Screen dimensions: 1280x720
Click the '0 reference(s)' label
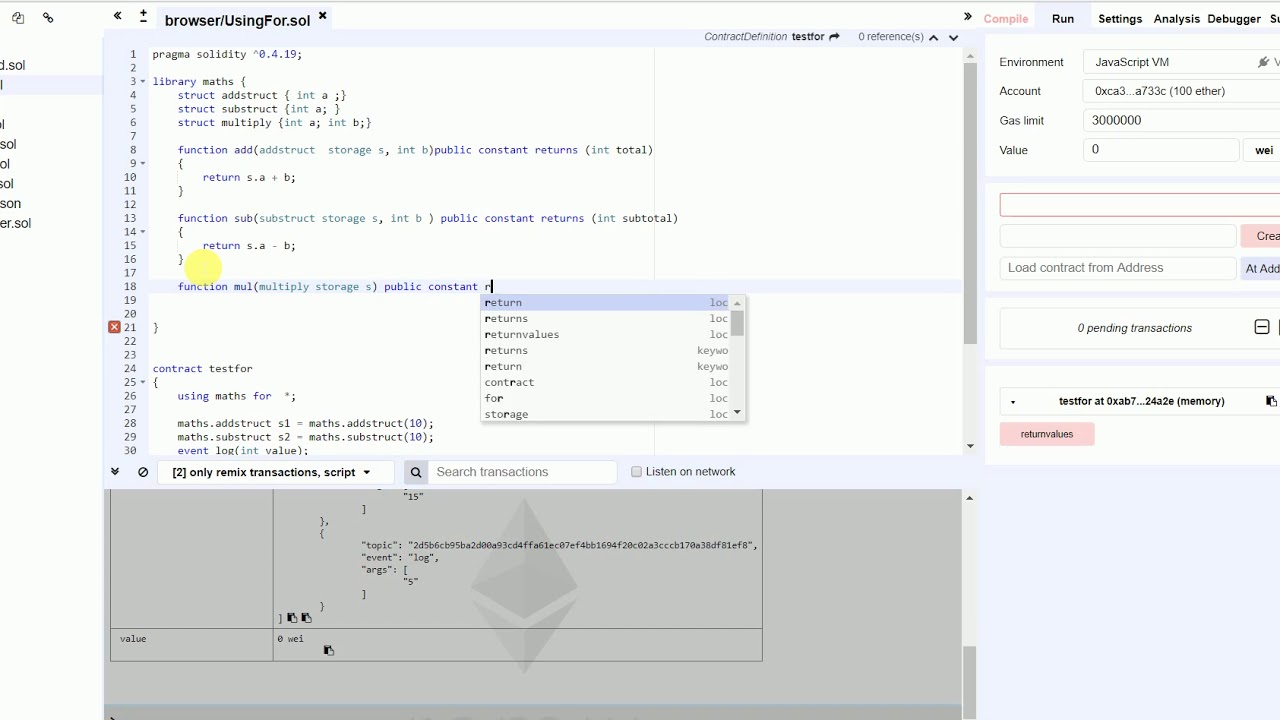tap(890, 37)
